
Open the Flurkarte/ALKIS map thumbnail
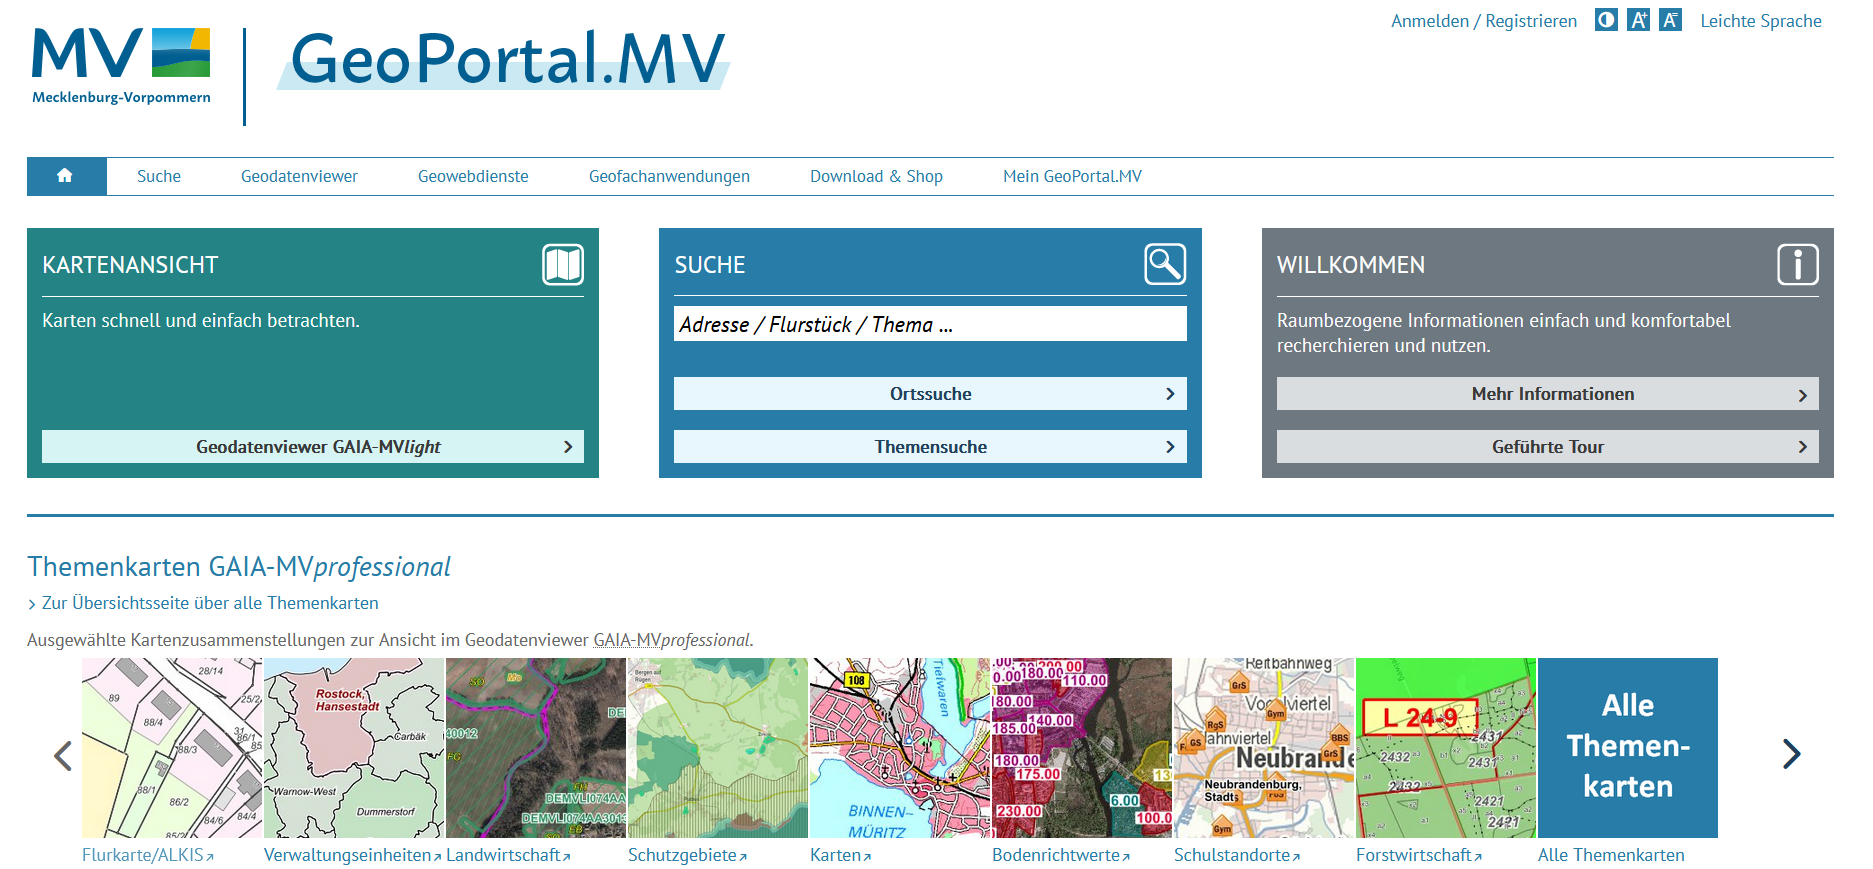pos(172,748)
